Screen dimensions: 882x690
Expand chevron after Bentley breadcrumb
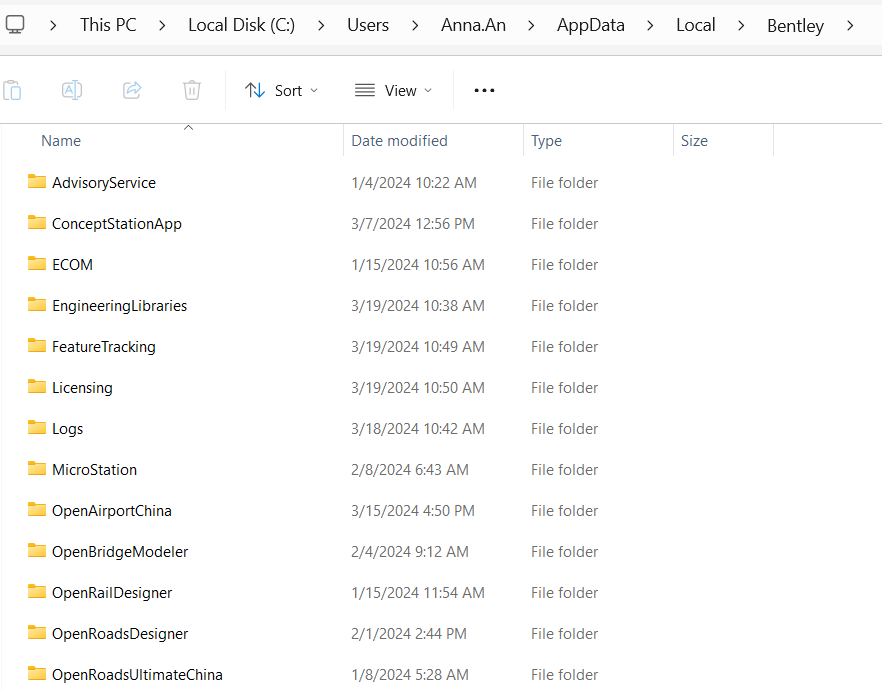coord(850,25)
